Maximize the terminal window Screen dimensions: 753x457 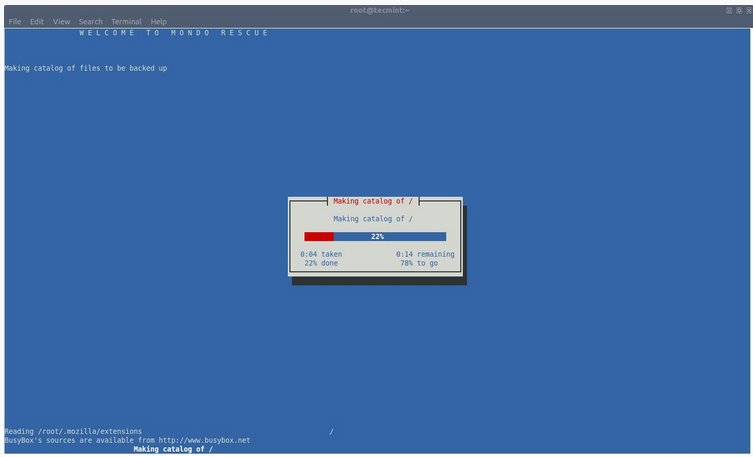pos(737,9)
